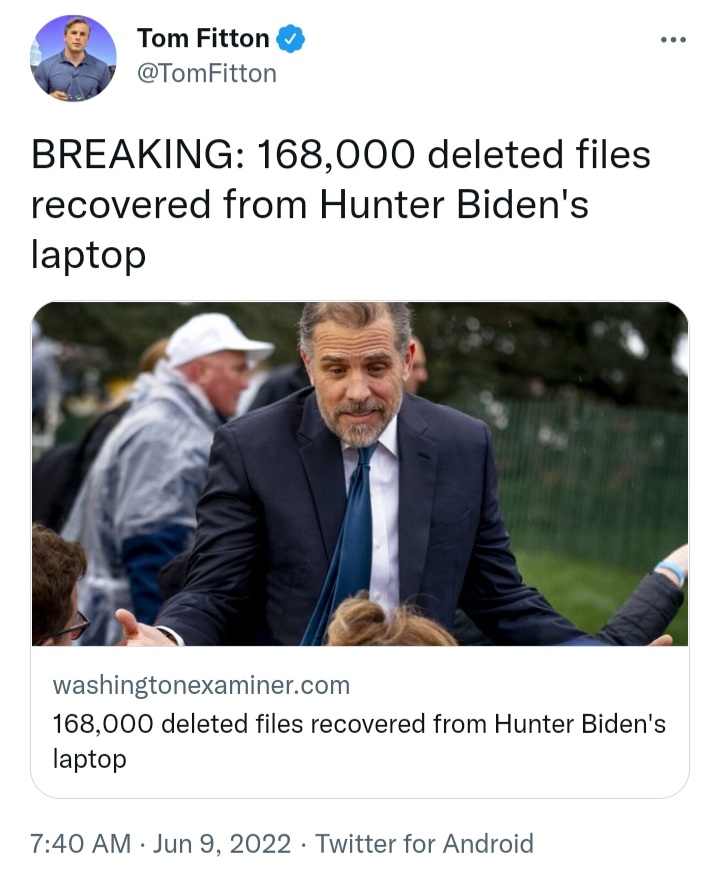Open the @TomFitton handle link
The image size is (720, 878).
pyautogui.click(x=207, y=73)
